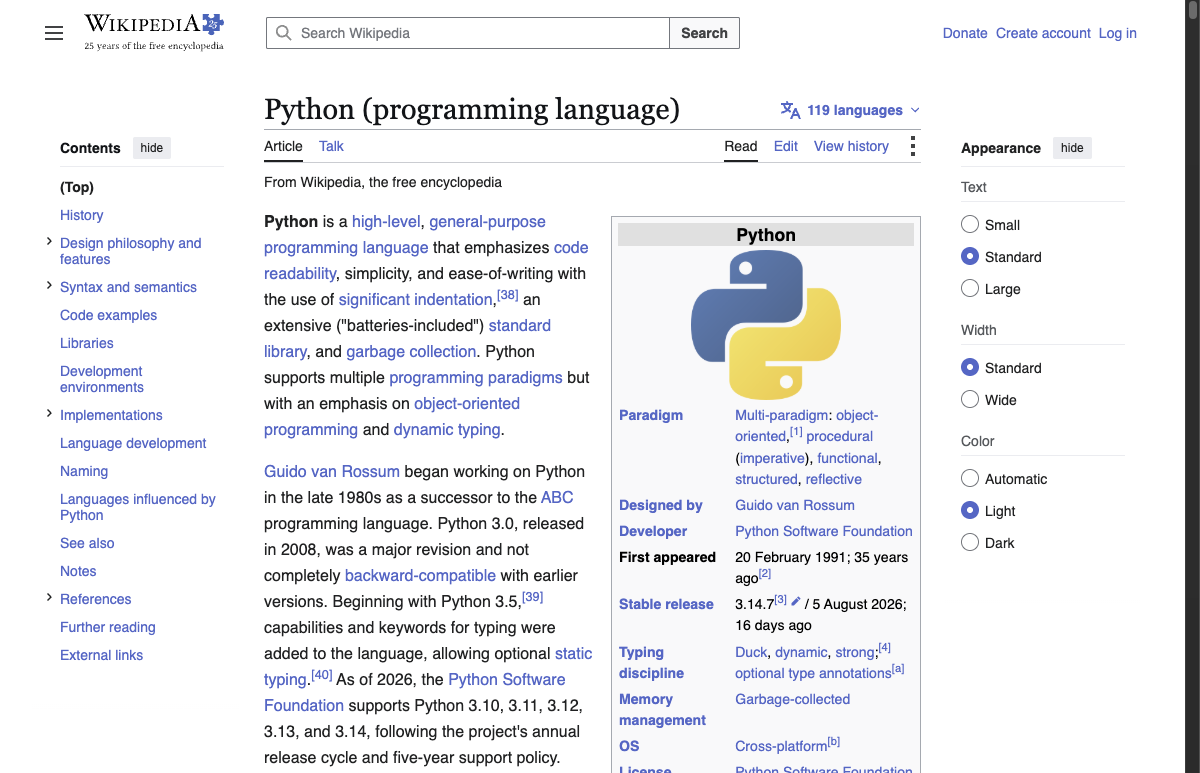Select Small text size
Screen dimensions: 1200x773
click(x=970, y=225)
